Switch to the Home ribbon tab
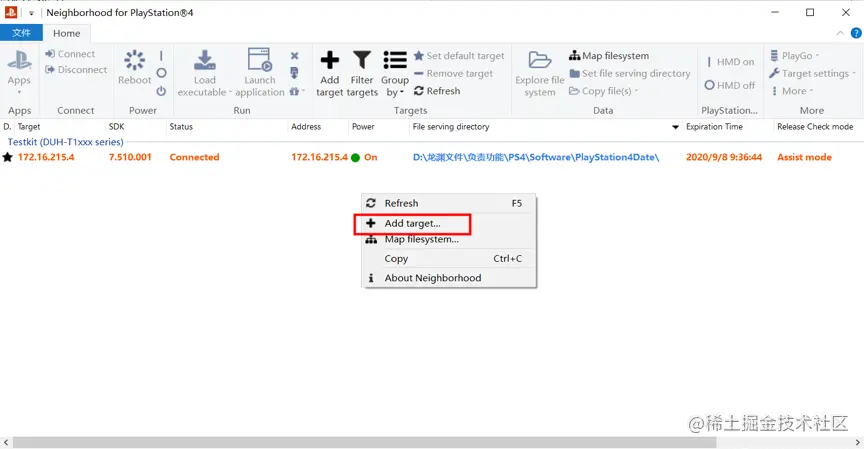 (67, 33)
